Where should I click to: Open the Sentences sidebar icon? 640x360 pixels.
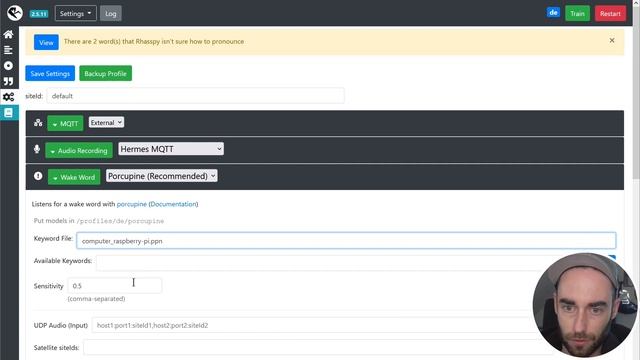8,50
